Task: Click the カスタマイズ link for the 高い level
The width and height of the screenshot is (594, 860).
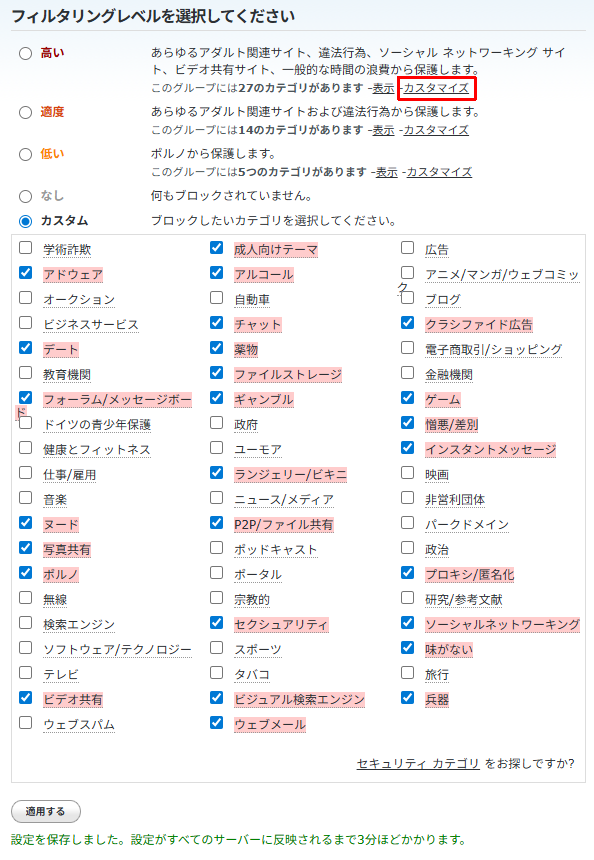Action: pos(437,88)
